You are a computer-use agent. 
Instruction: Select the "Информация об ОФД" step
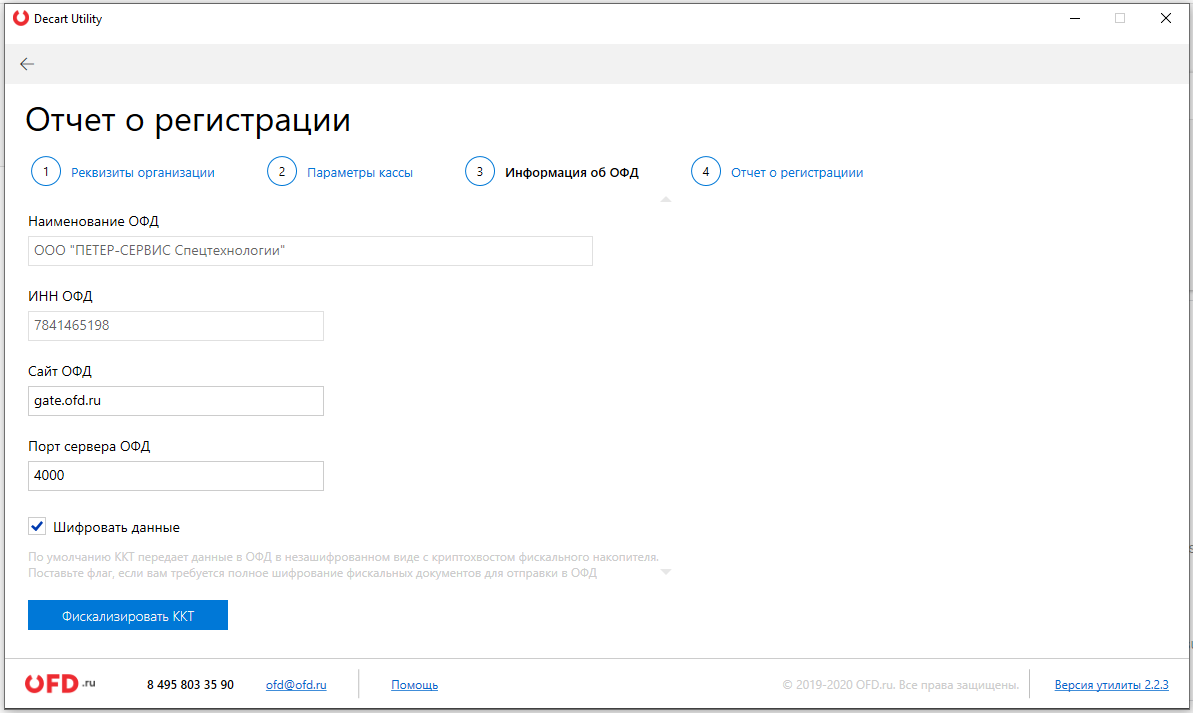pos(572,173)
